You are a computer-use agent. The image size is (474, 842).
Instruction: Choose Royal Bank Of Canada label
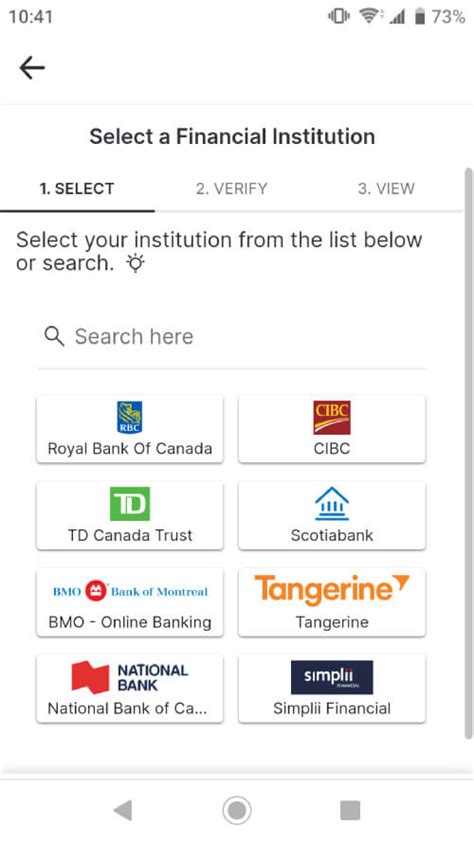(129, 448)
